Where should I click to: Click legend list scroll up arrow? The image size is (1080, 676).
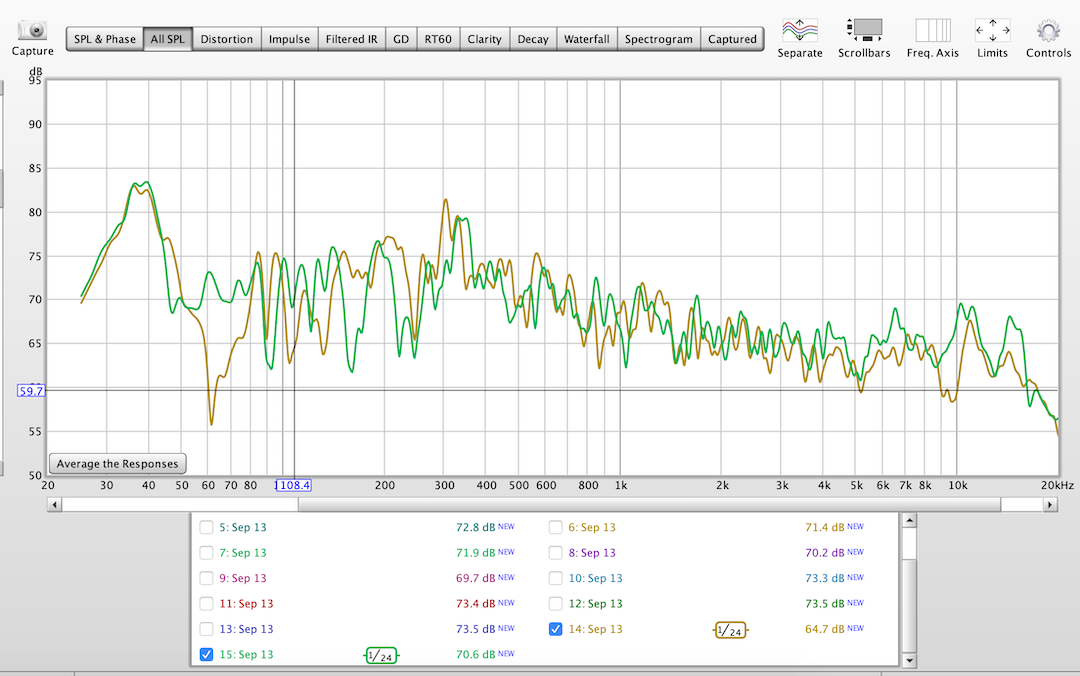[x=908, y=520]
